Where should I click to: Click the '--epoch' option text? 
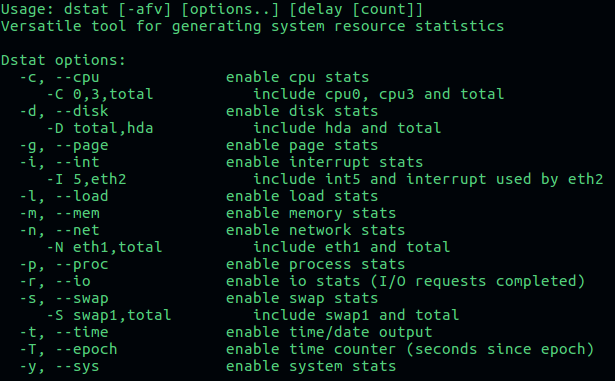(x=86, y=350)
